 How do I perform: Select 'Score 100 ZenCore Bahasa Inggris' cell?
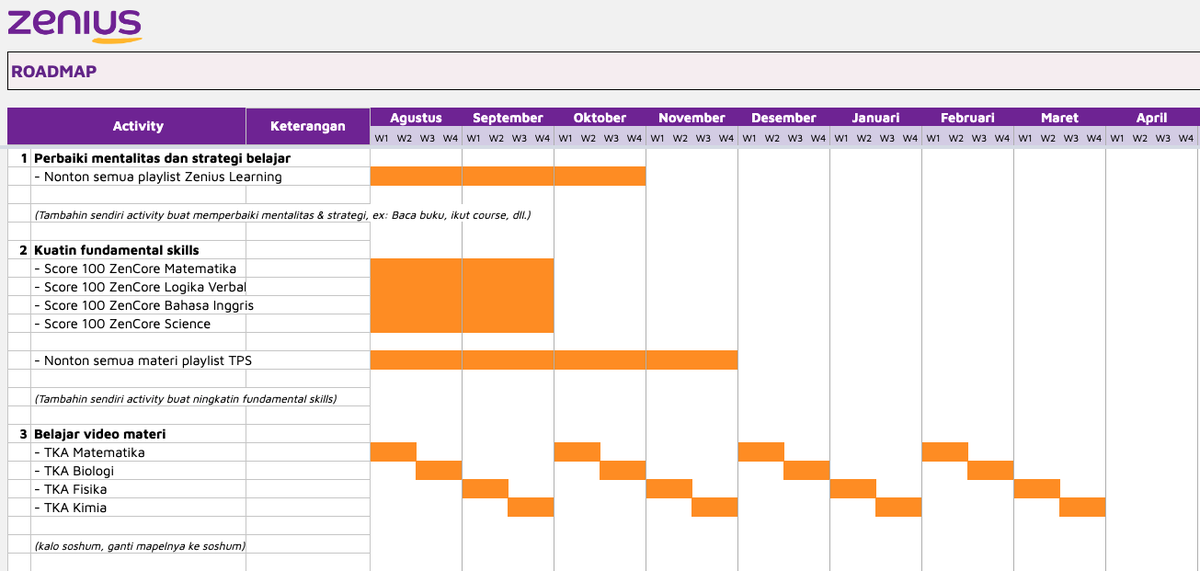(x=138, y=305)
